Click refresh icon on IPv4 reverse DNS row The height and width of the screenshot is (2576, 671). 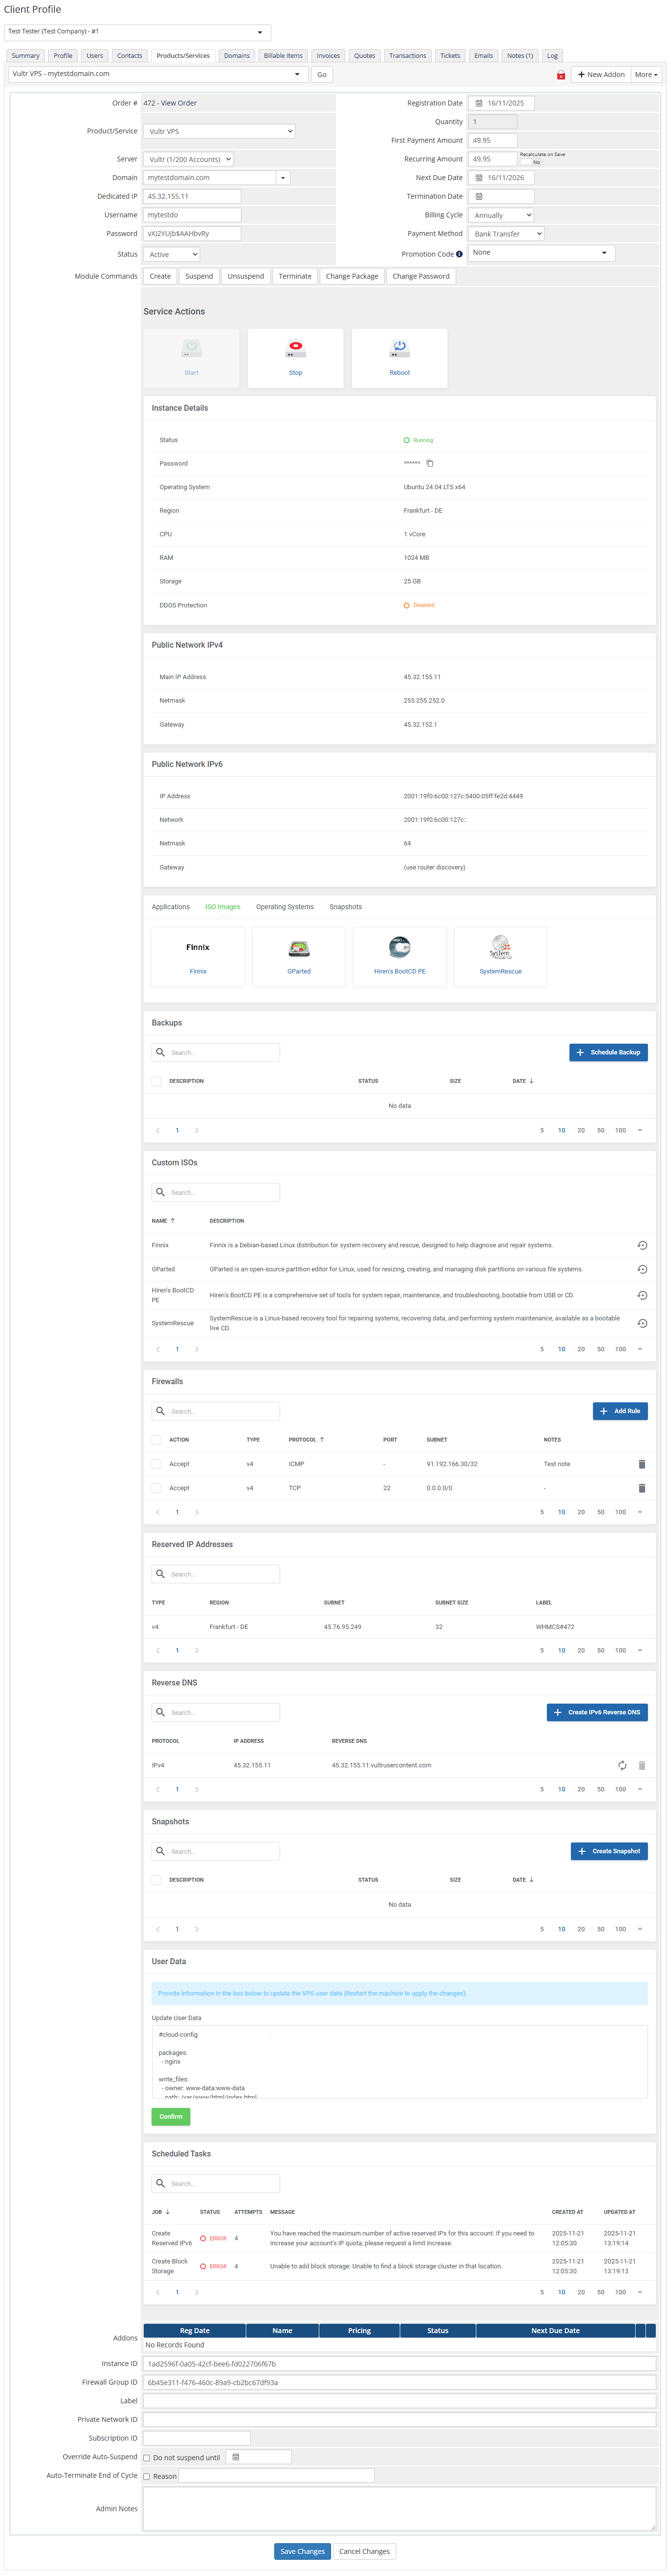pyautogui.click(x=622, y=1765)
